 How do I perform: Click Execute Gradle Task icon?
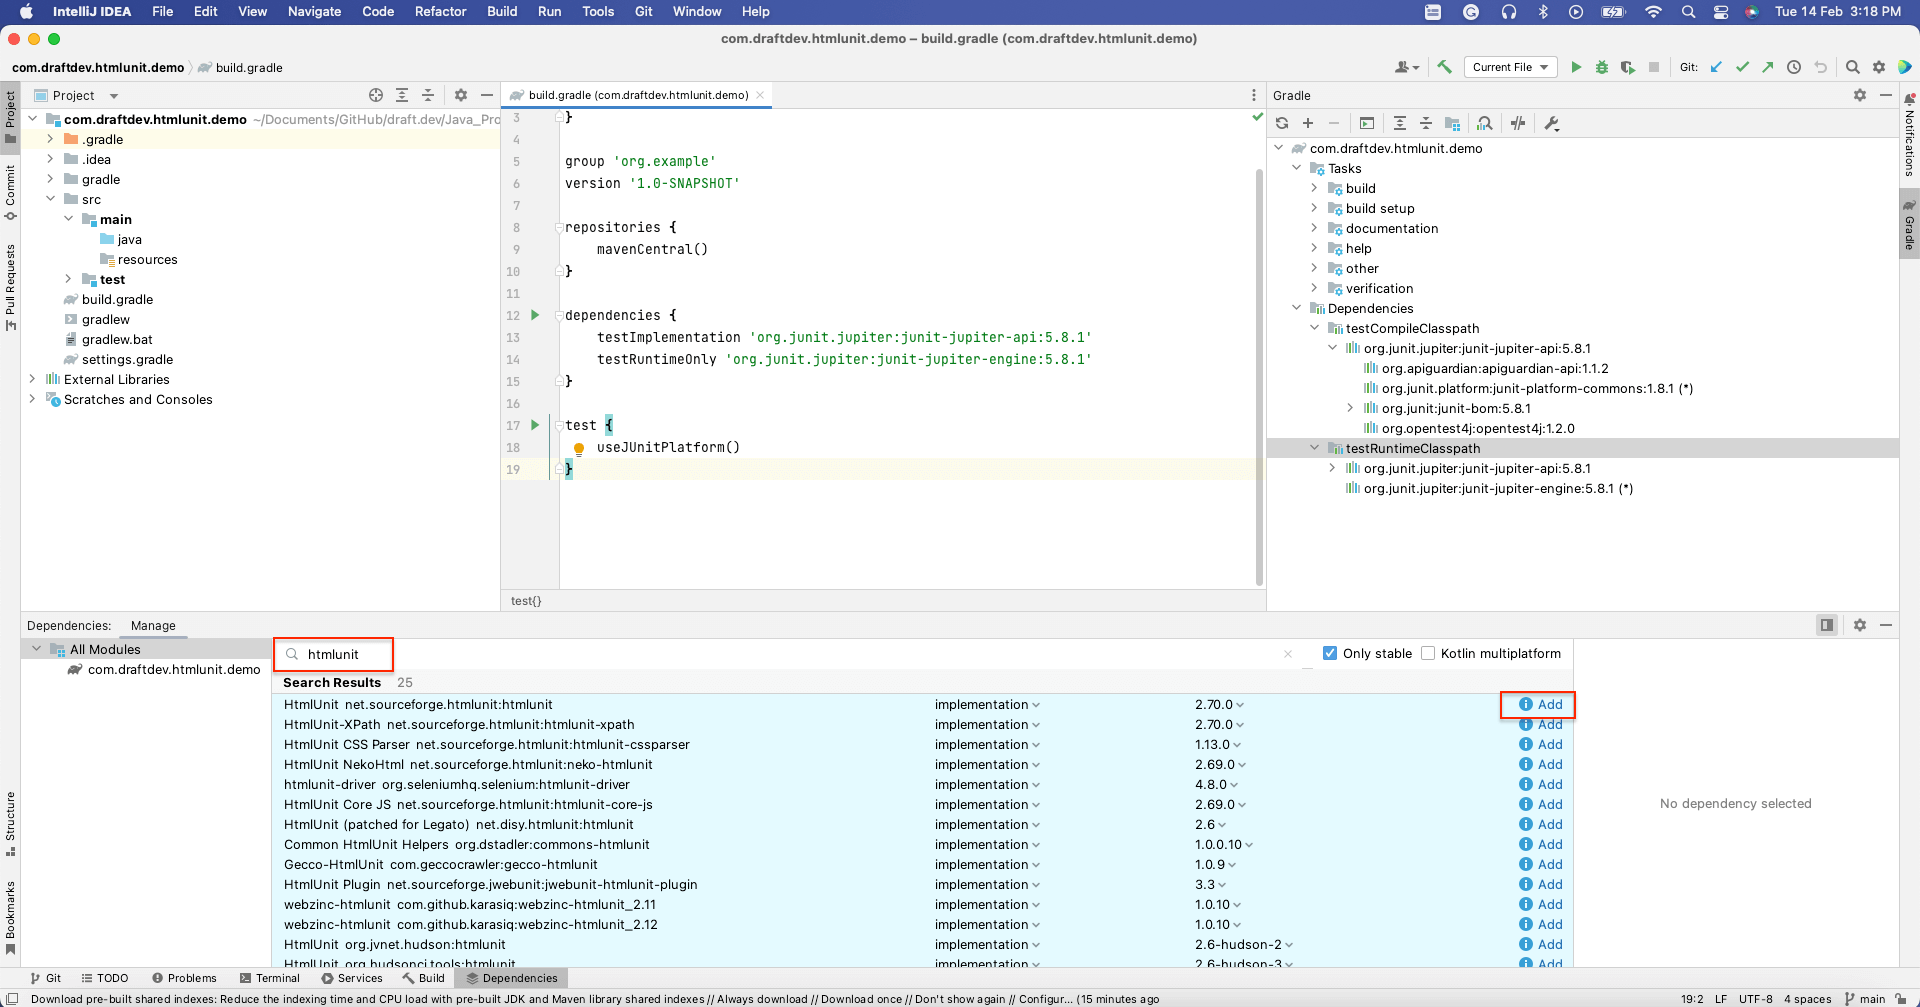tap(1367, 123)
